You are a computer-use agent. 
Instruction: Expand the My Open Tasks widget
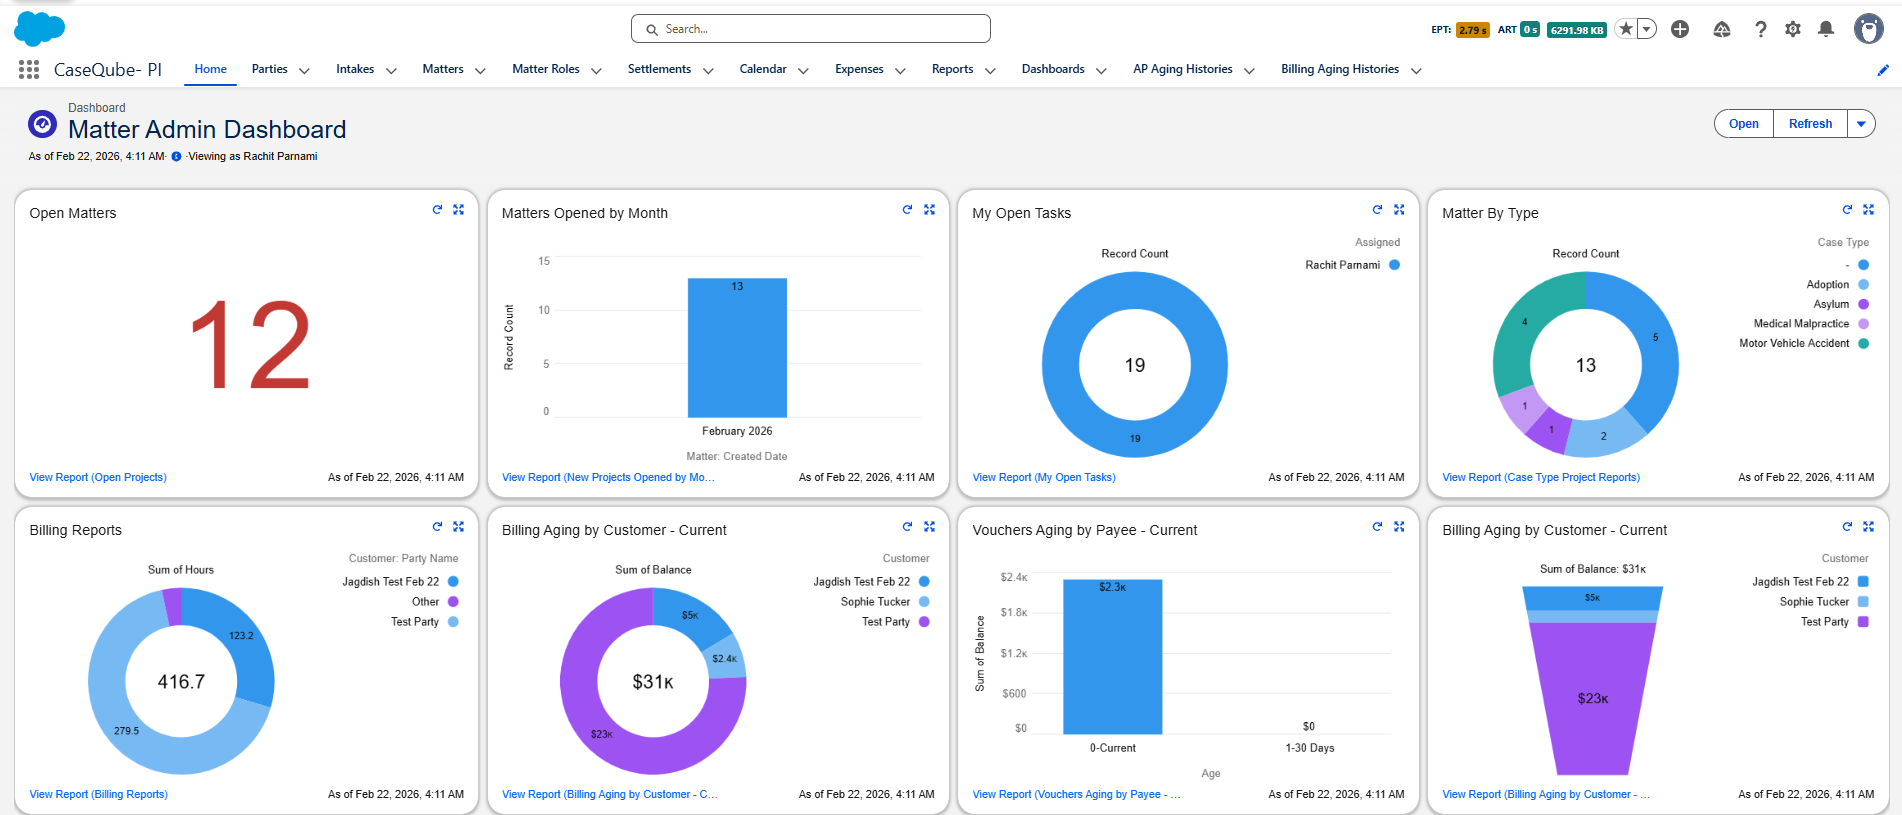(x=1399, y=210)
